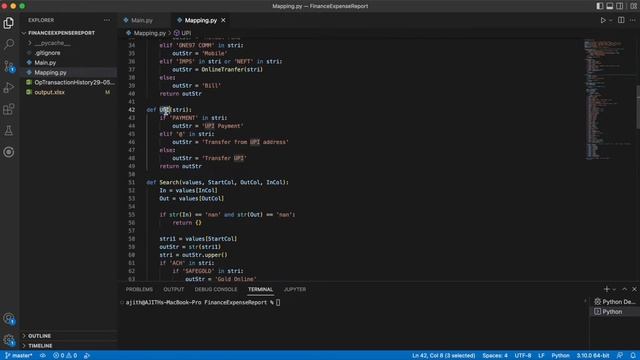Click into terminal prompt input

tap(278, 302)
